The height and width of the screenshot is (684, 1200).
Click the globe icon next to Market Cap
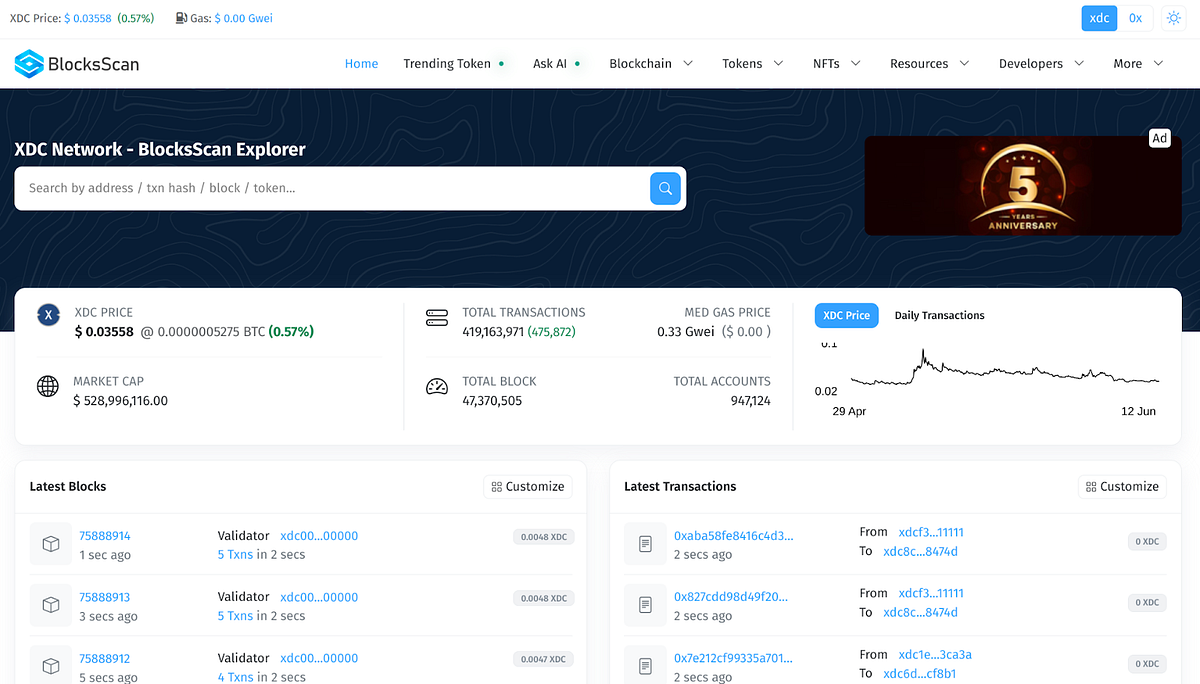pyautogui.click(x=47, y=386)
